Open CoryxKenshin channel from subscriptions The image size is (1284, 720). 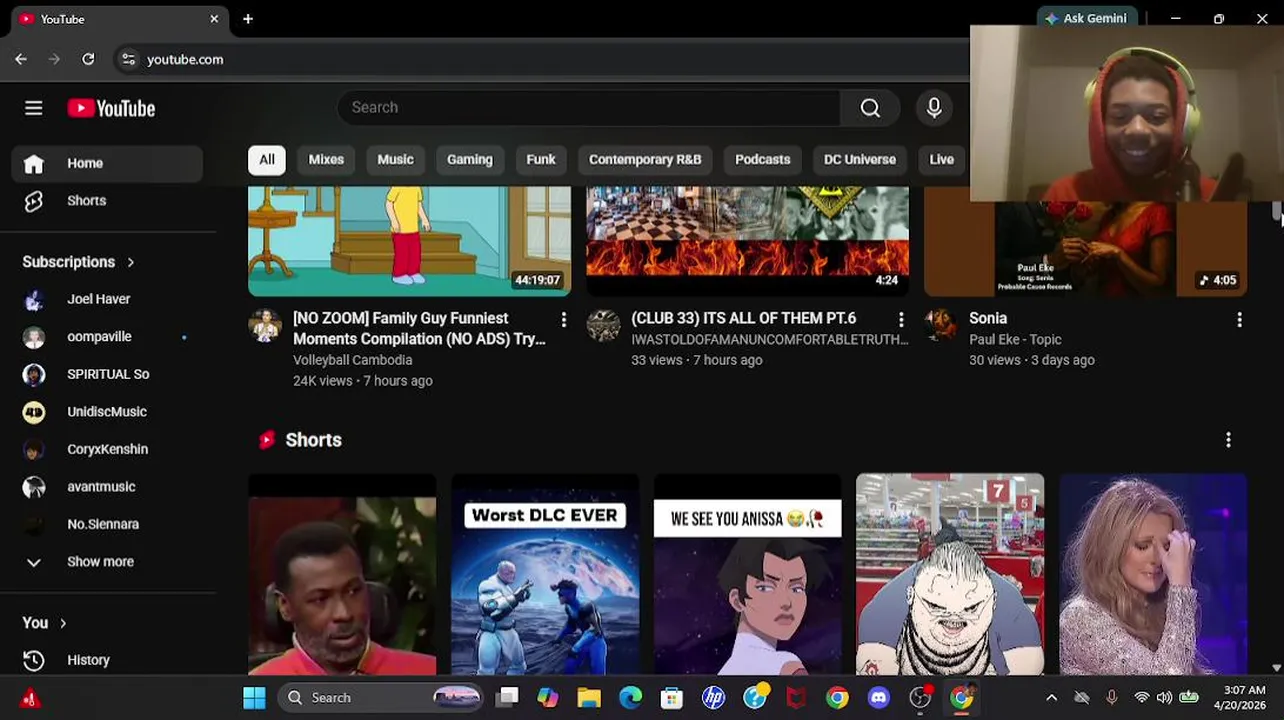pyautogui.click(x=107, y=449)
